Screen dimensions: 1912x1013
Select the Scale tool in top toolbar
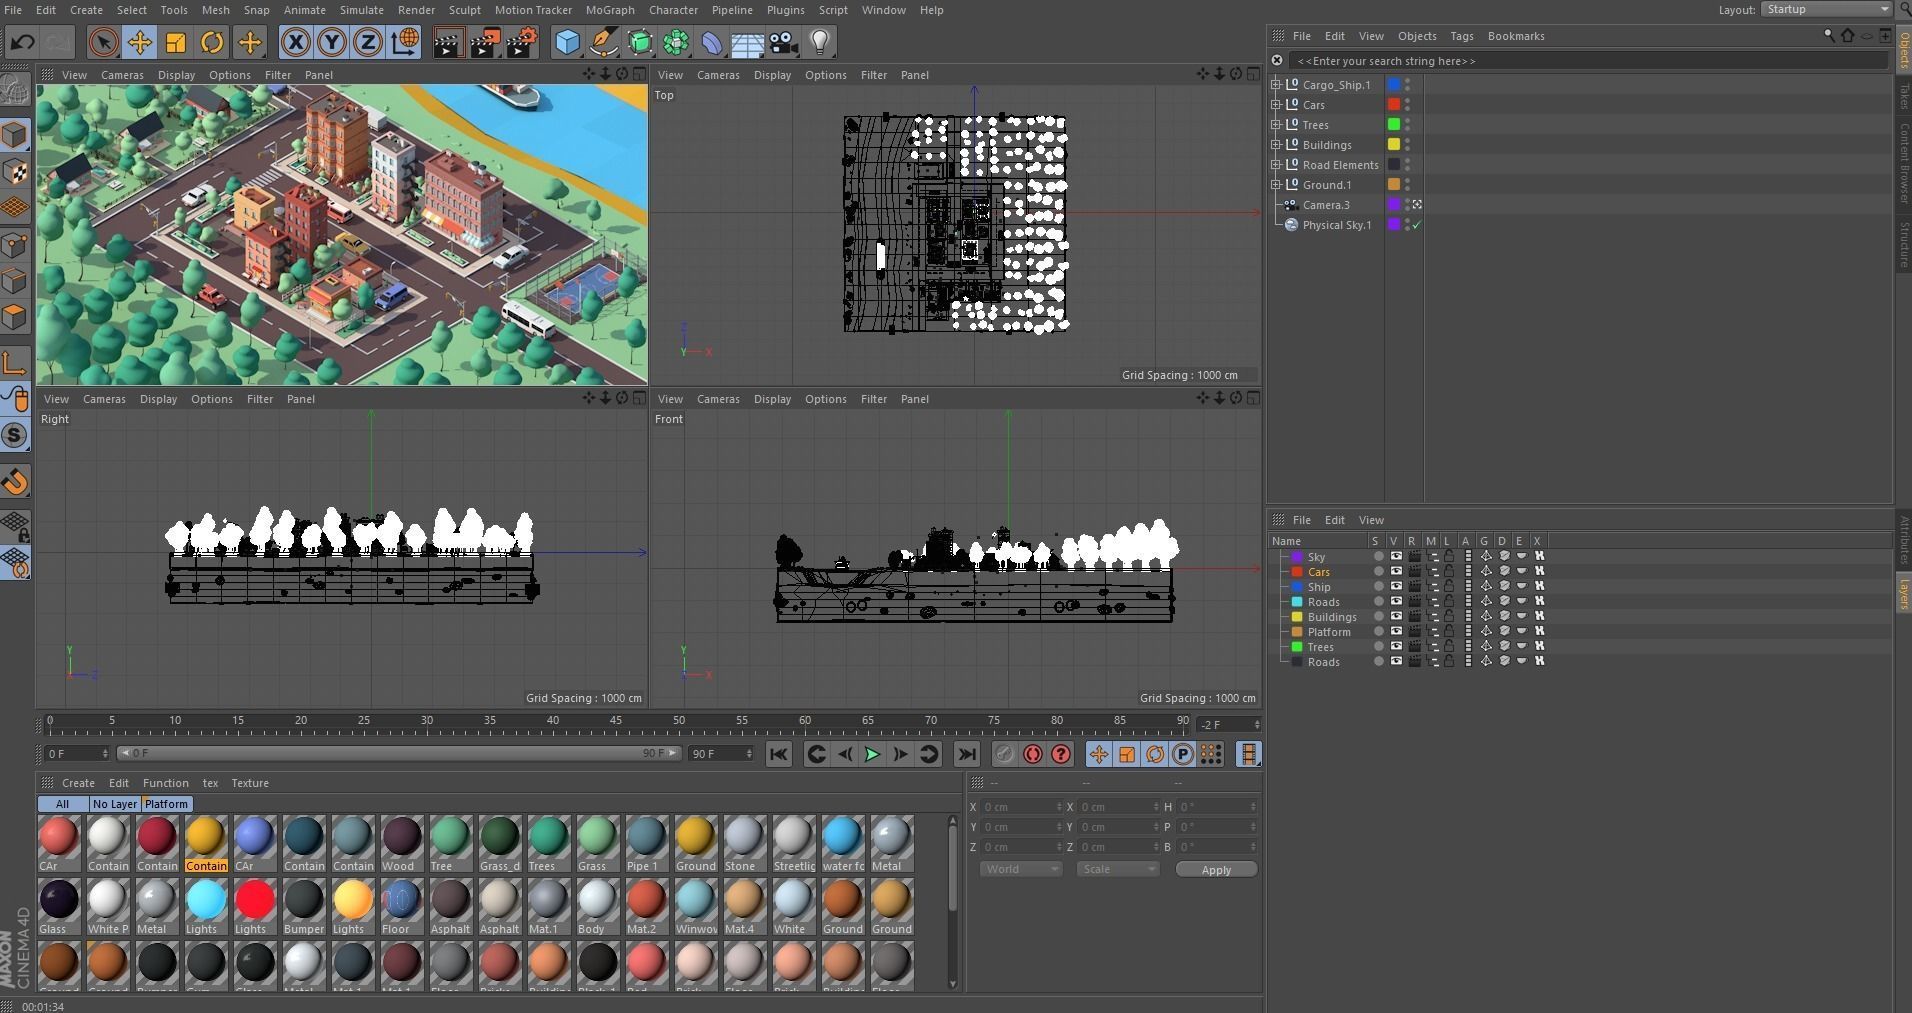[176, 42]
